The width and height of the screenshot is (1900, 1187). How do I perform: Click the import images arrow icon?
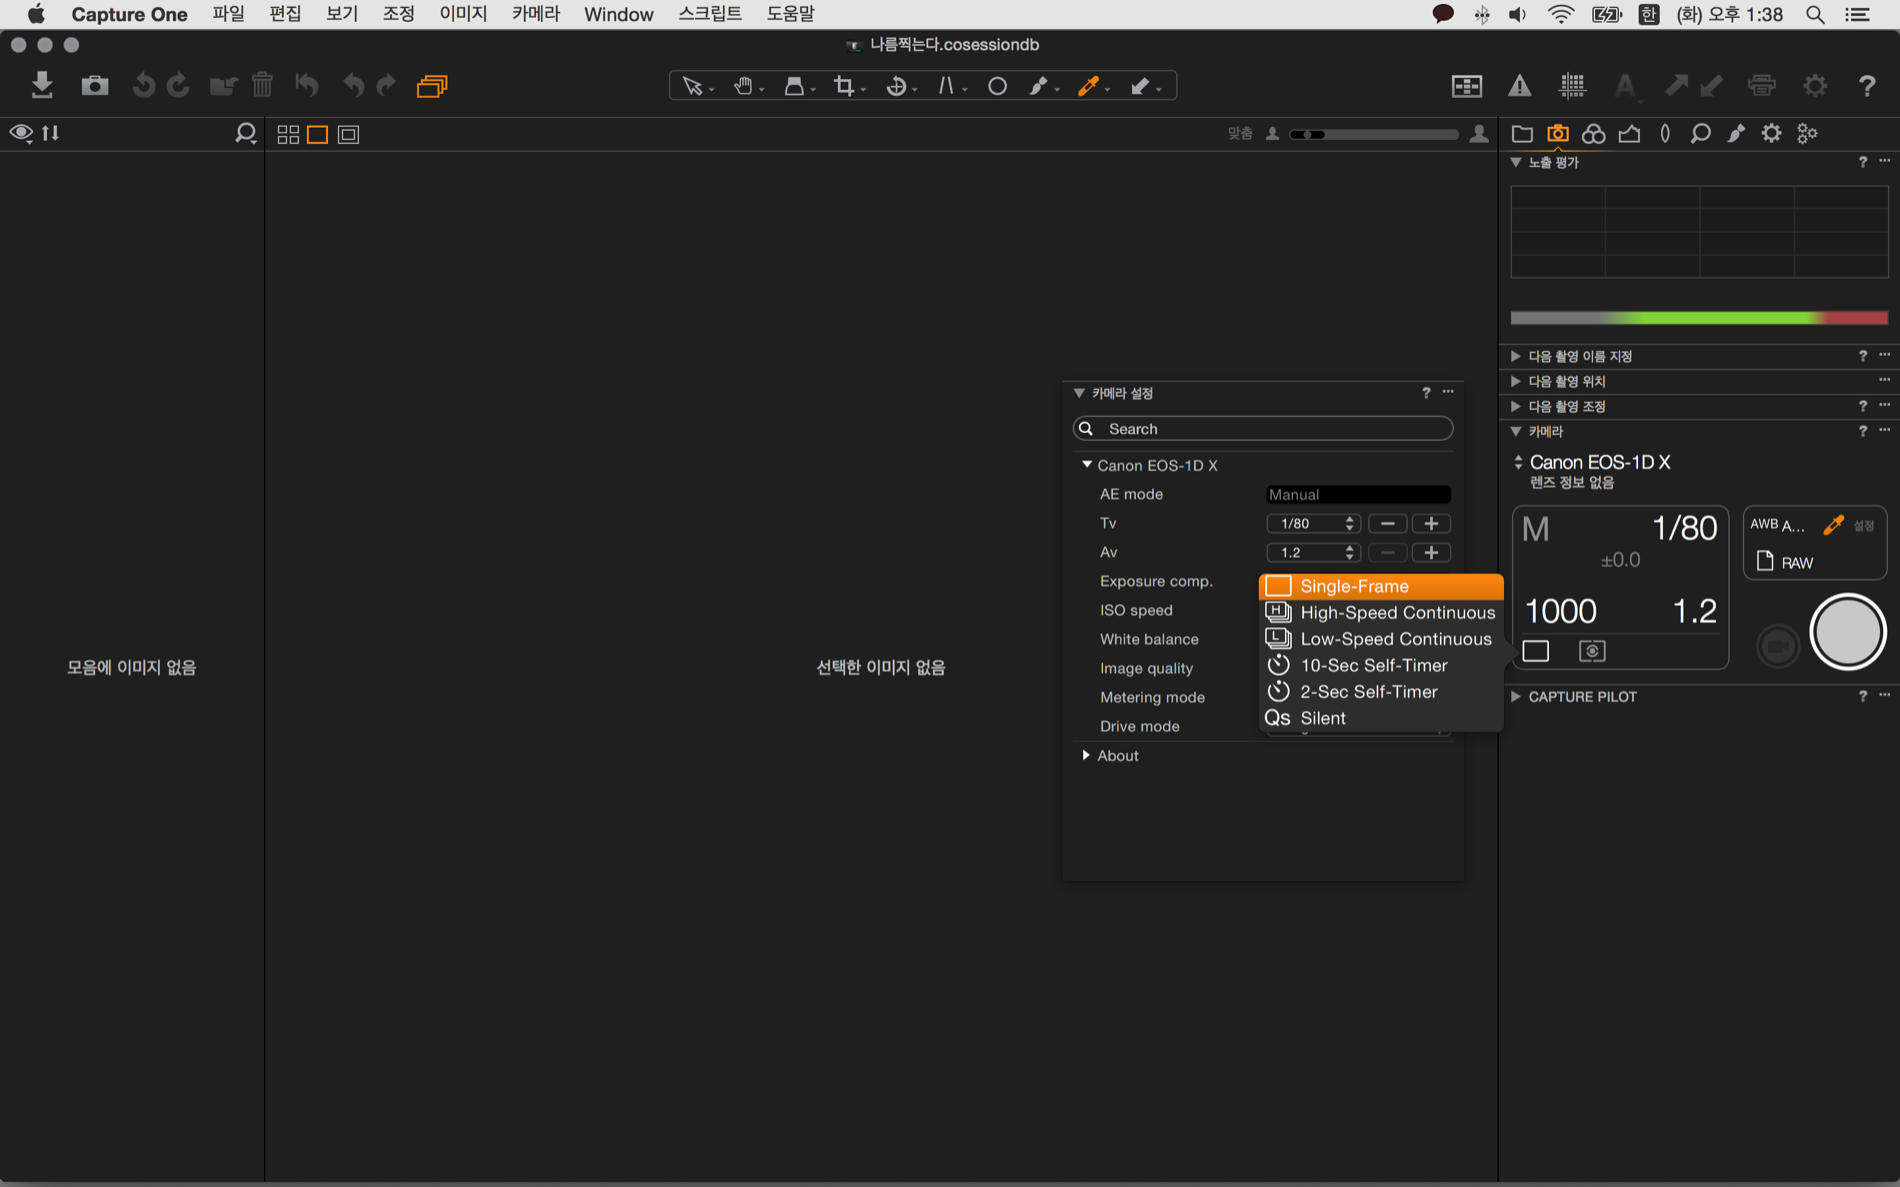tap(41, 85)
